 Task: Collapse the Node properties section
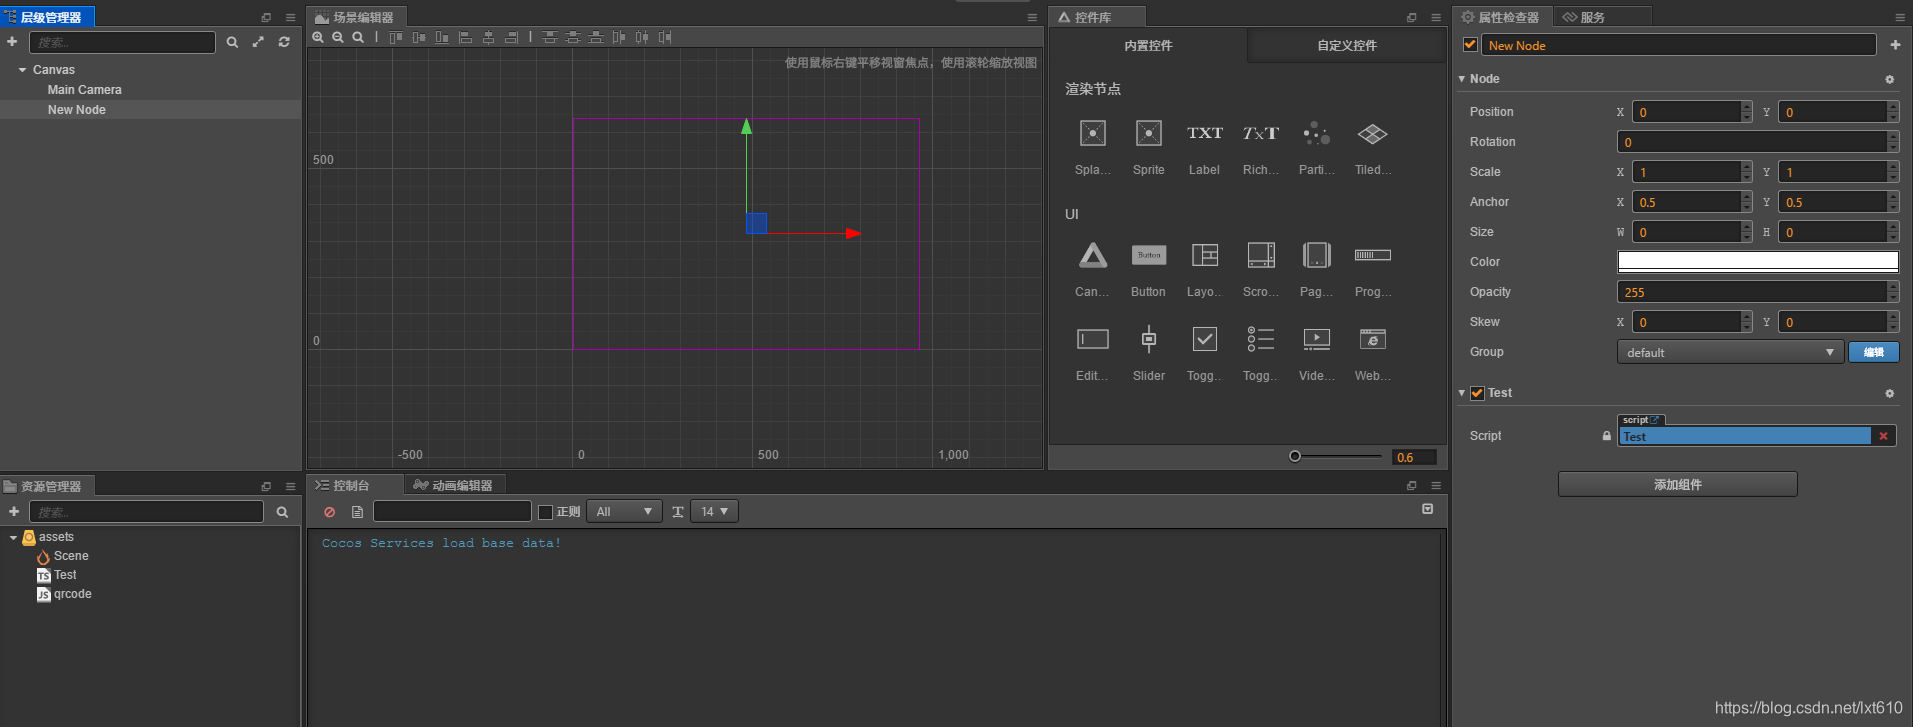(x=1462, y=79)
